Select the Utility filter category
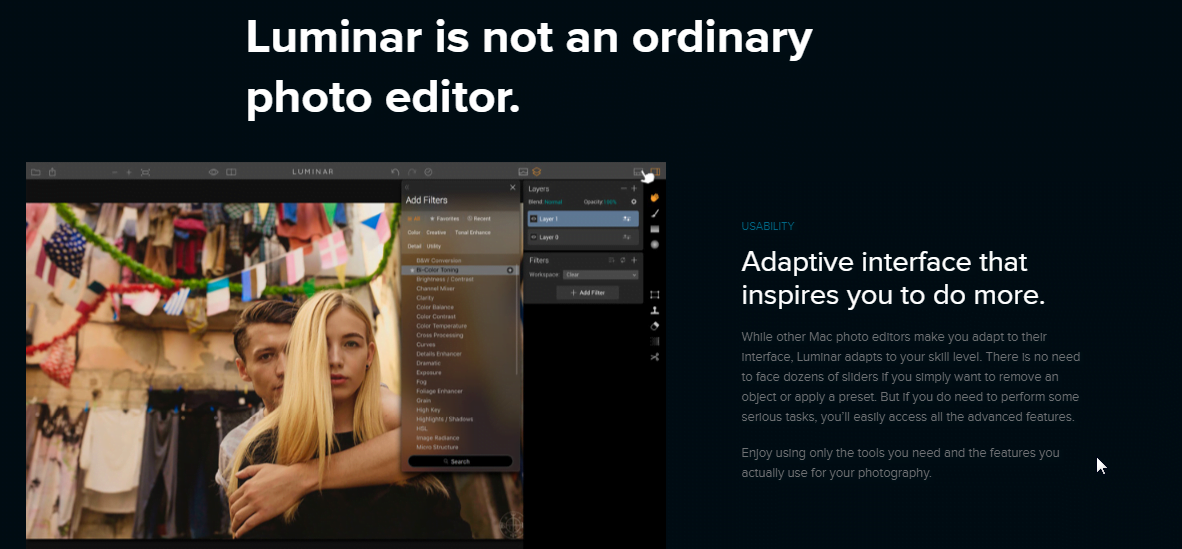 [433, 246]
